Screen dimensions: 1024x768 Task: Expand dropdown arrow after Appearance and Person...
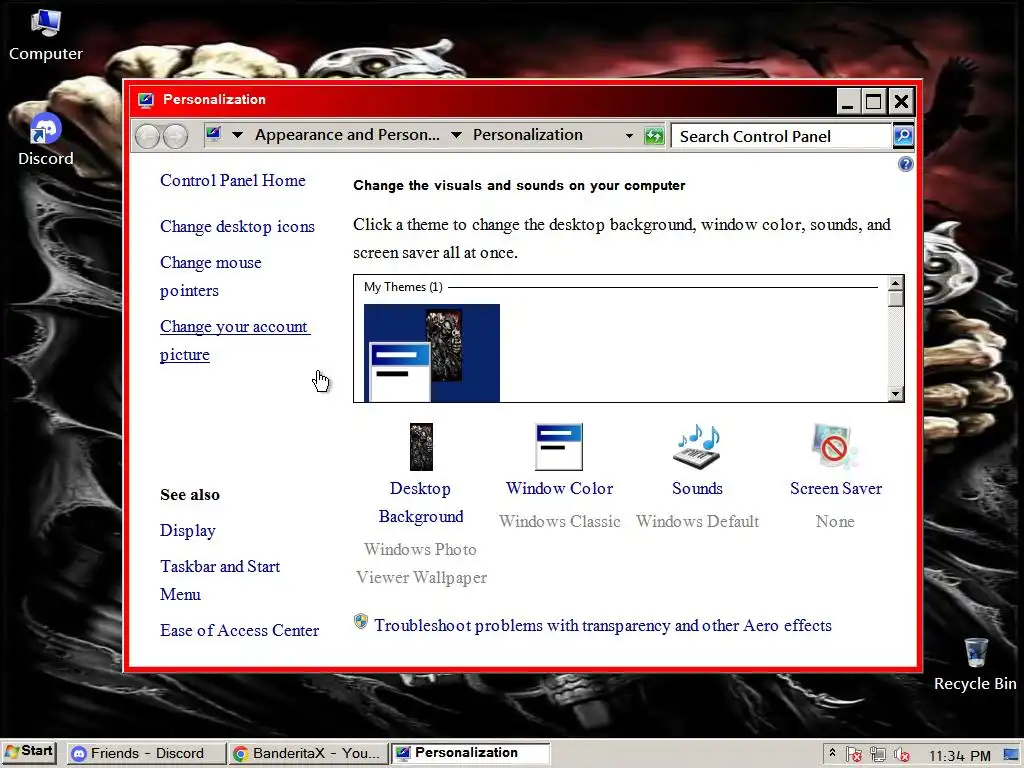456,135
